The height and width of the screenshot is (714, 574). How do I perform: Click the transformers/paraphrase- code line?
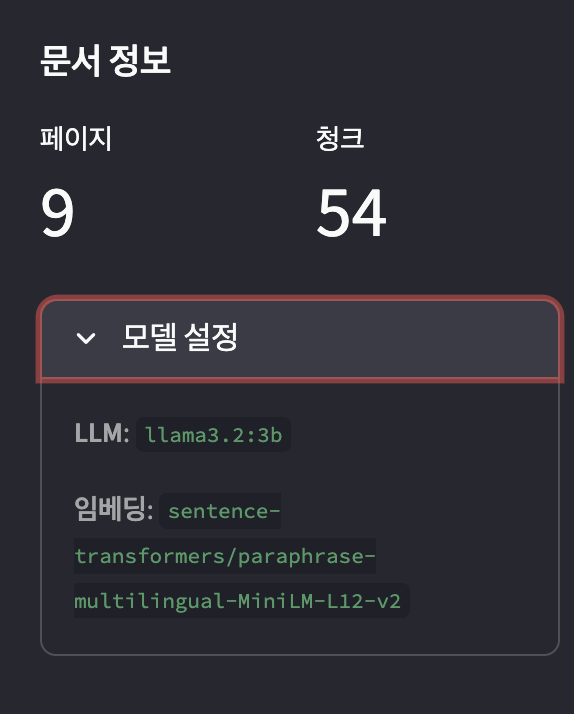point(225,556)
